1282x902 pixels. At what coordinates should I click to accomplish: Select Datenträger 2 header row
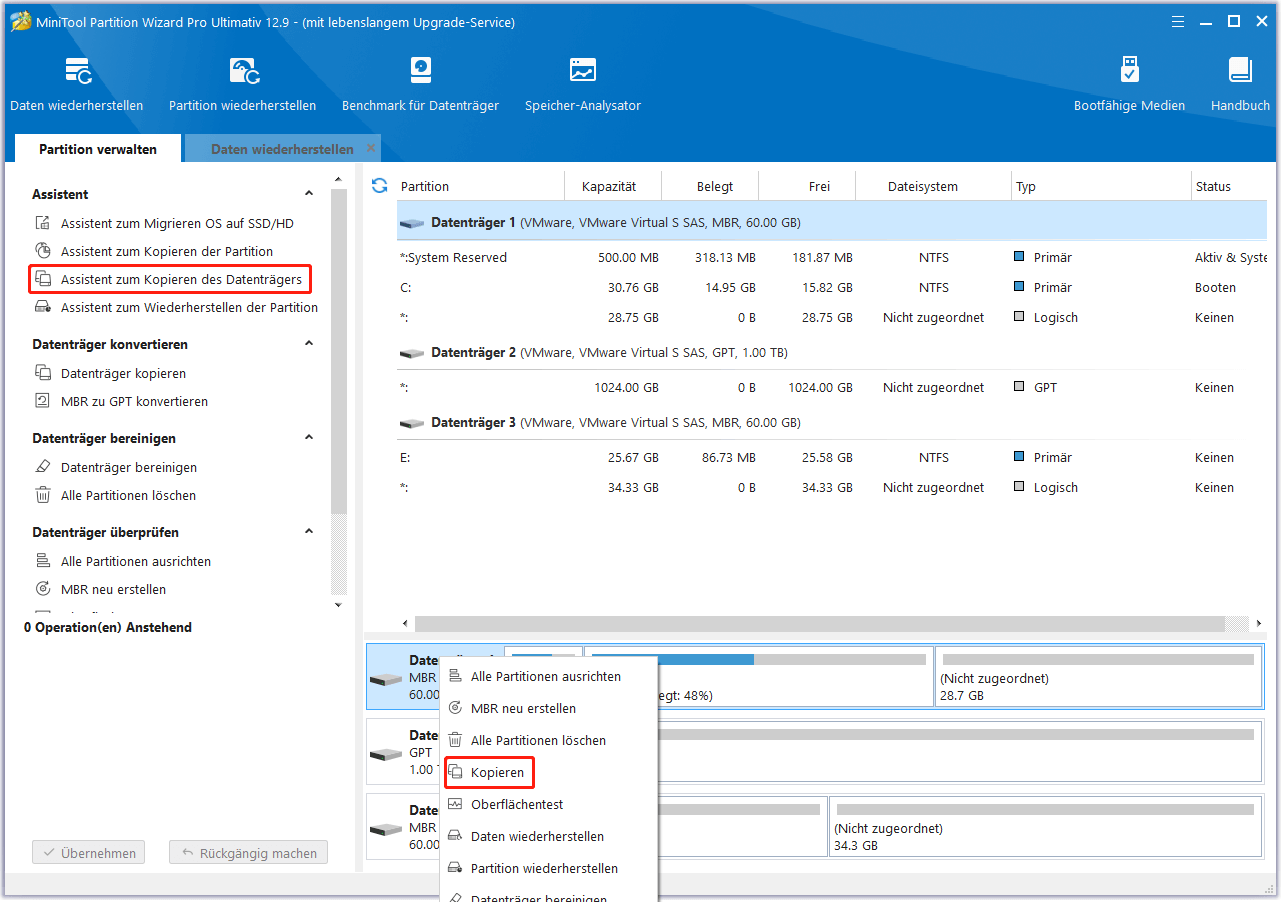coord(832,352)
